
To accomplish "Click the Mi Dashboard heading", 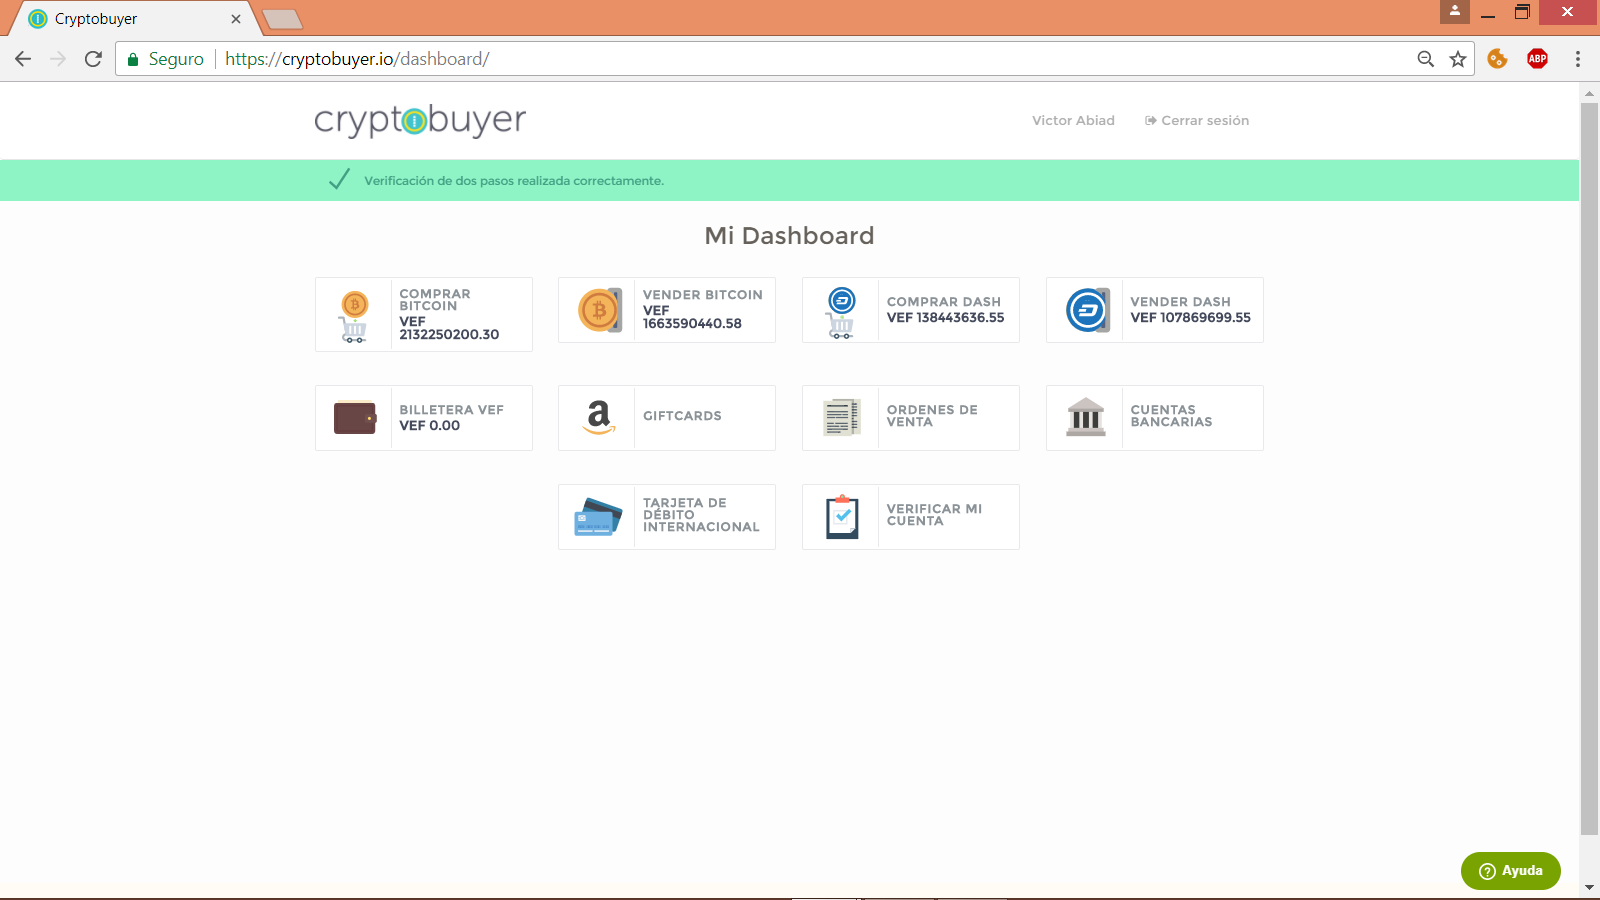I will click(789, 236).
